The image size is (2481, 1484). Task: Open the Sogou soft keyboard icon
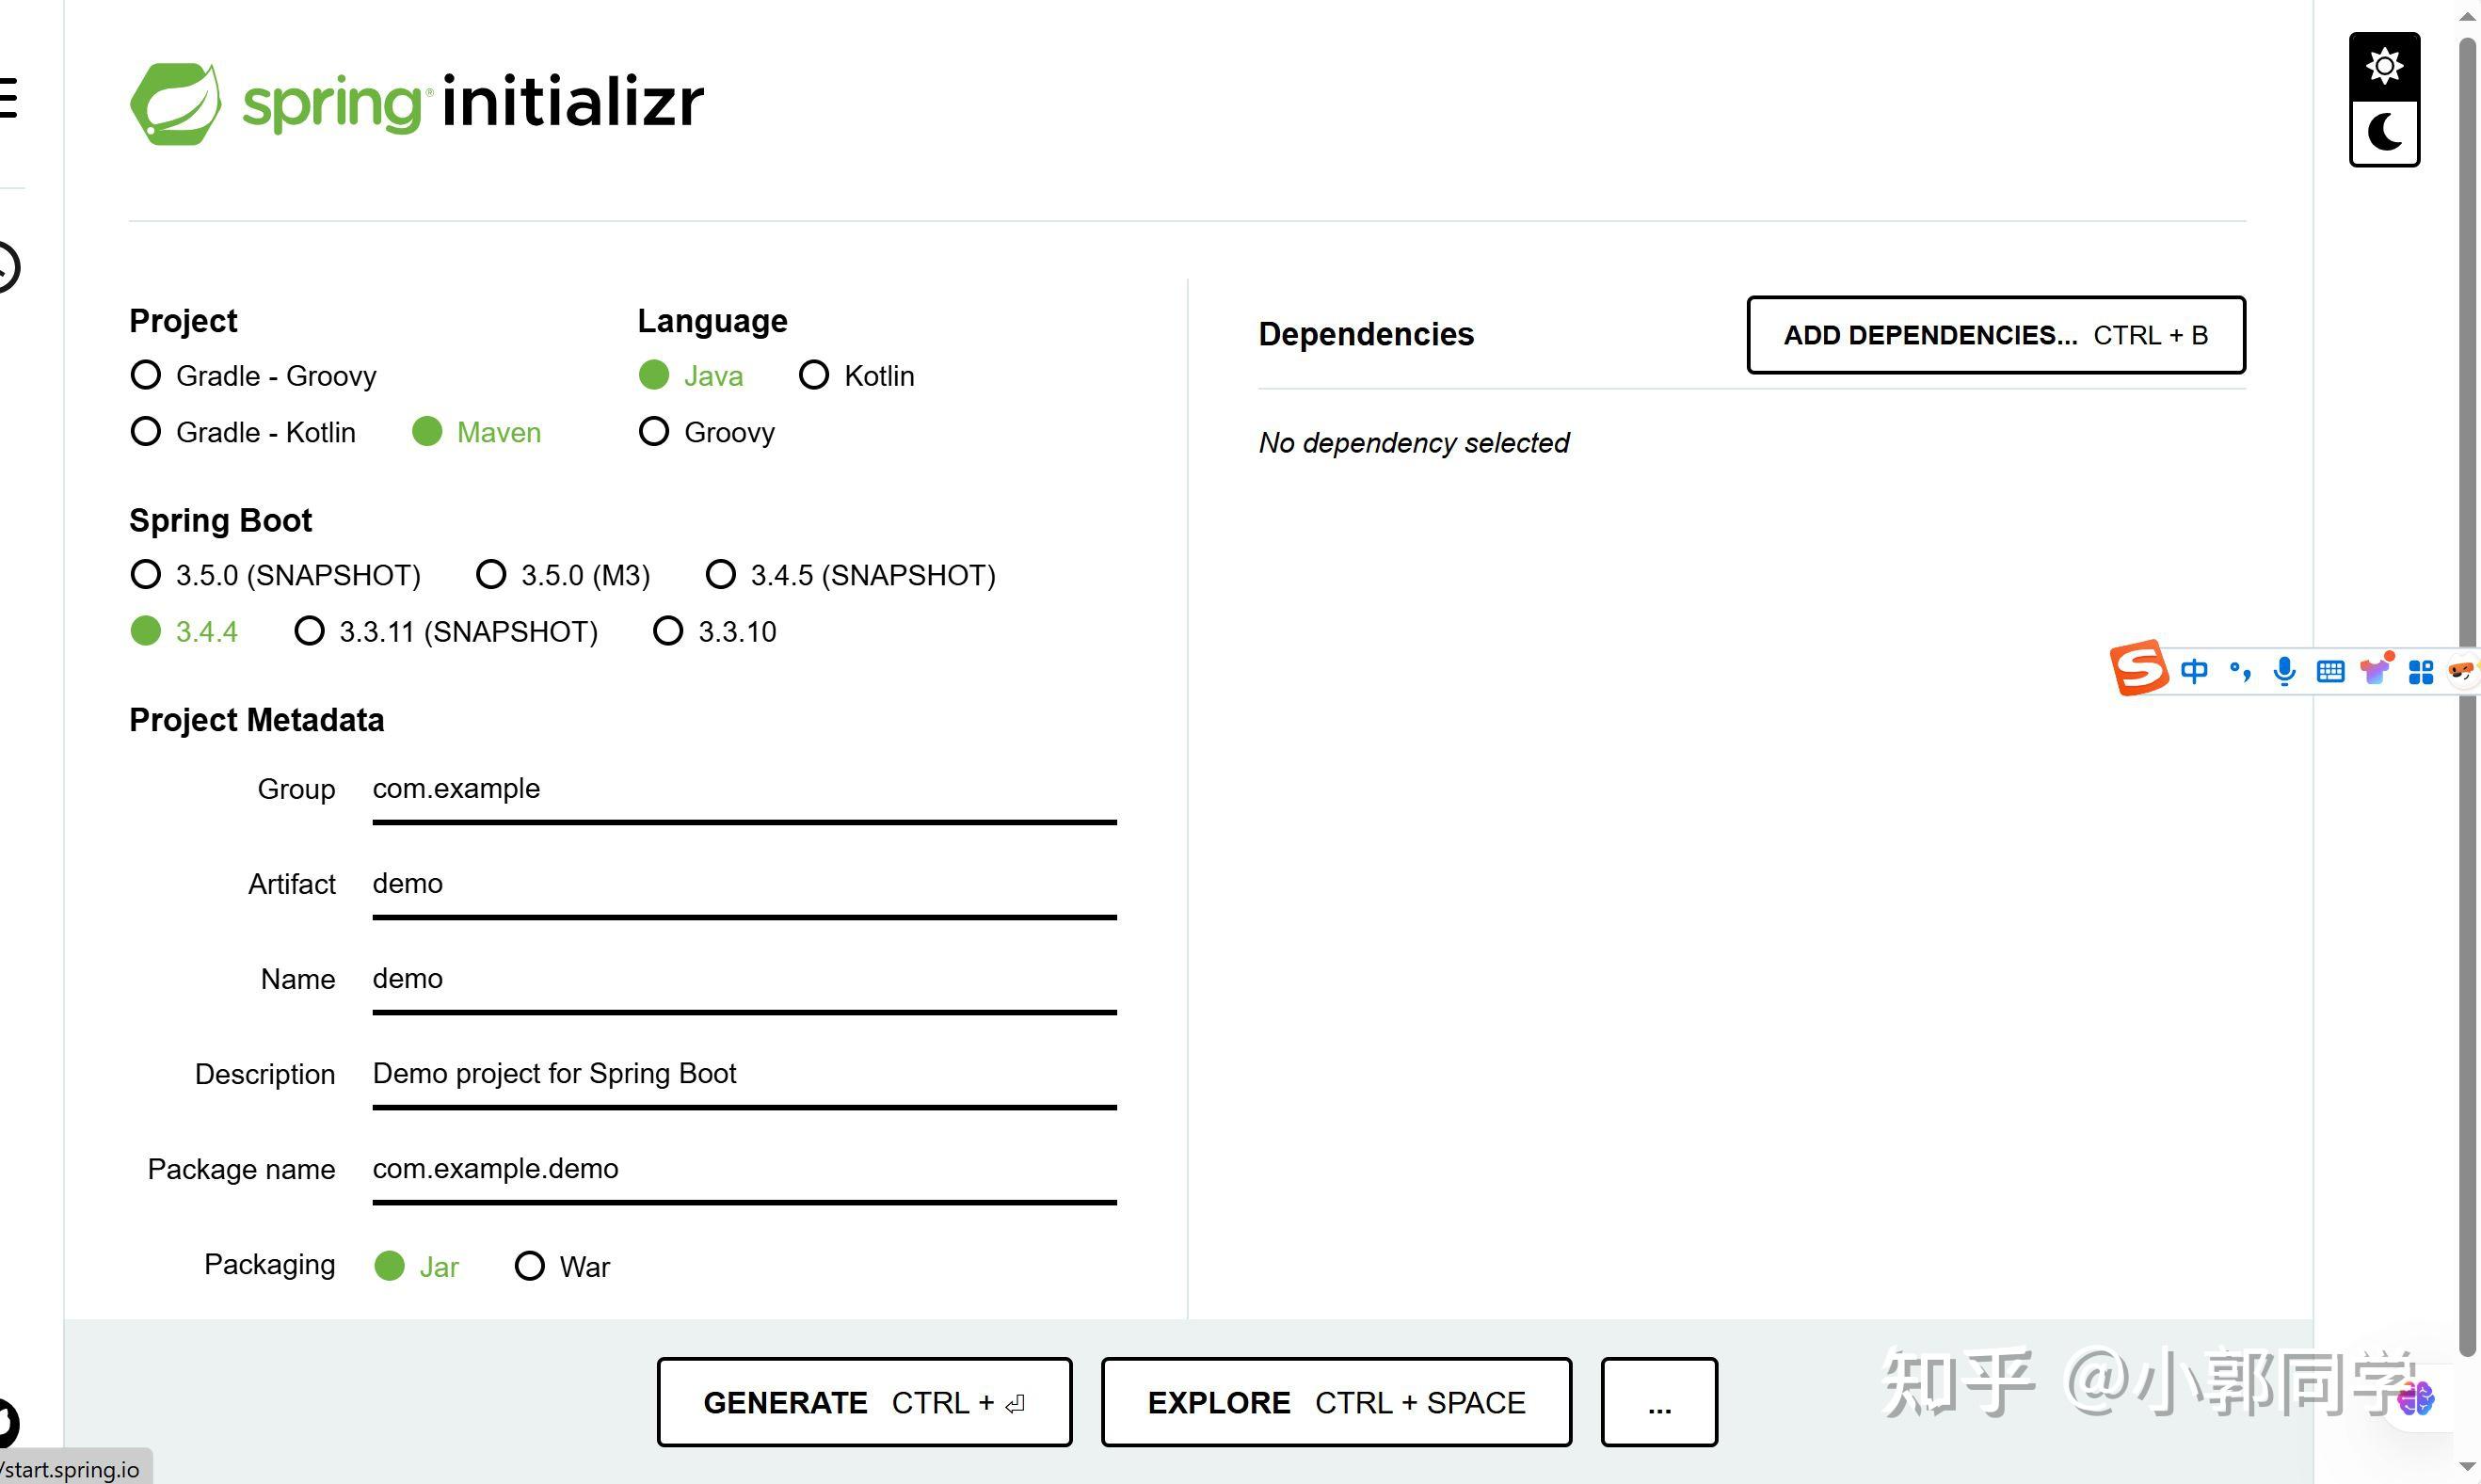2330,671
